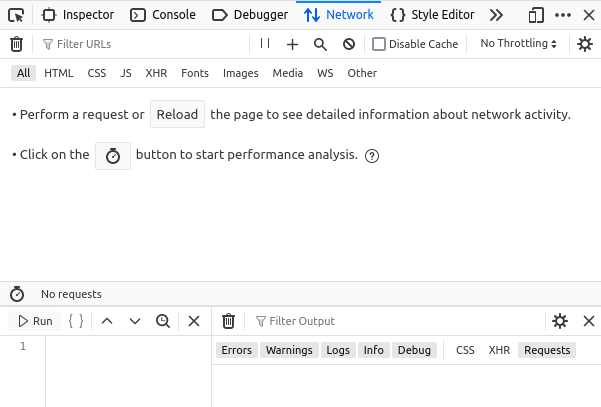601x407 pixels.
Task: Toggle the Errors console filter
Action: (237, 350)
